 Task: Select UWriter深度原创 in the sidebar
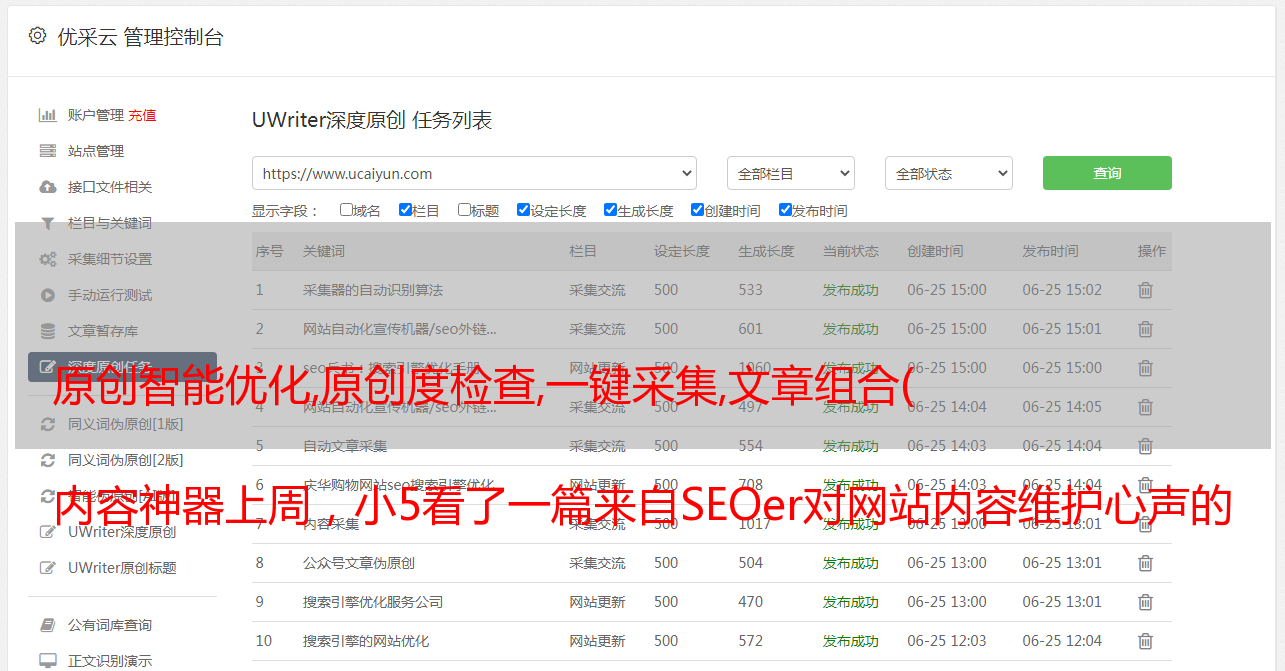(122, 532)
